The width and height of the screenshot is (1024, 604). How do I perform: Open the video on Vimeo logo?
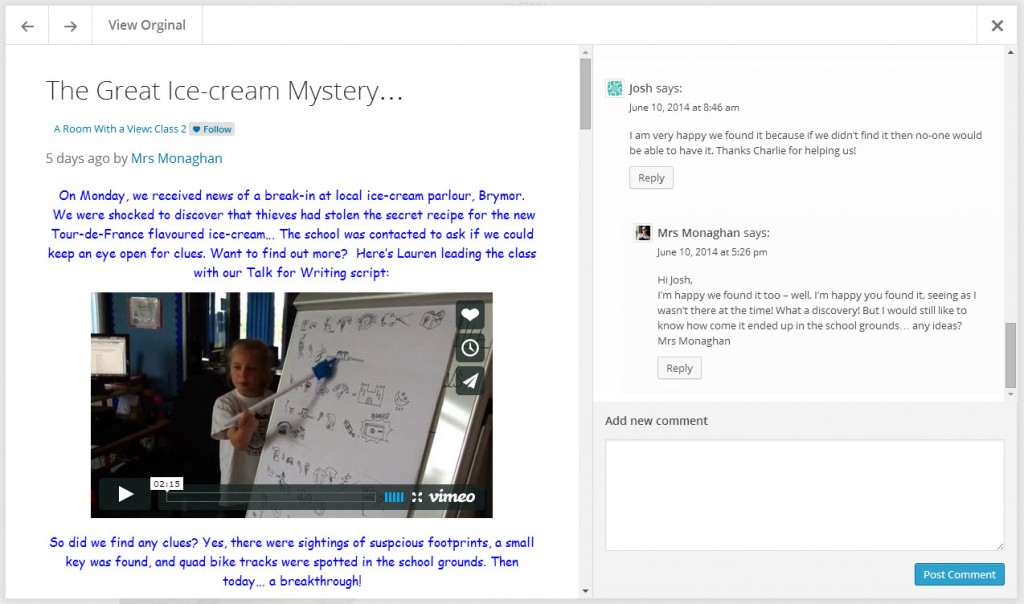click(x=452, y=496)
